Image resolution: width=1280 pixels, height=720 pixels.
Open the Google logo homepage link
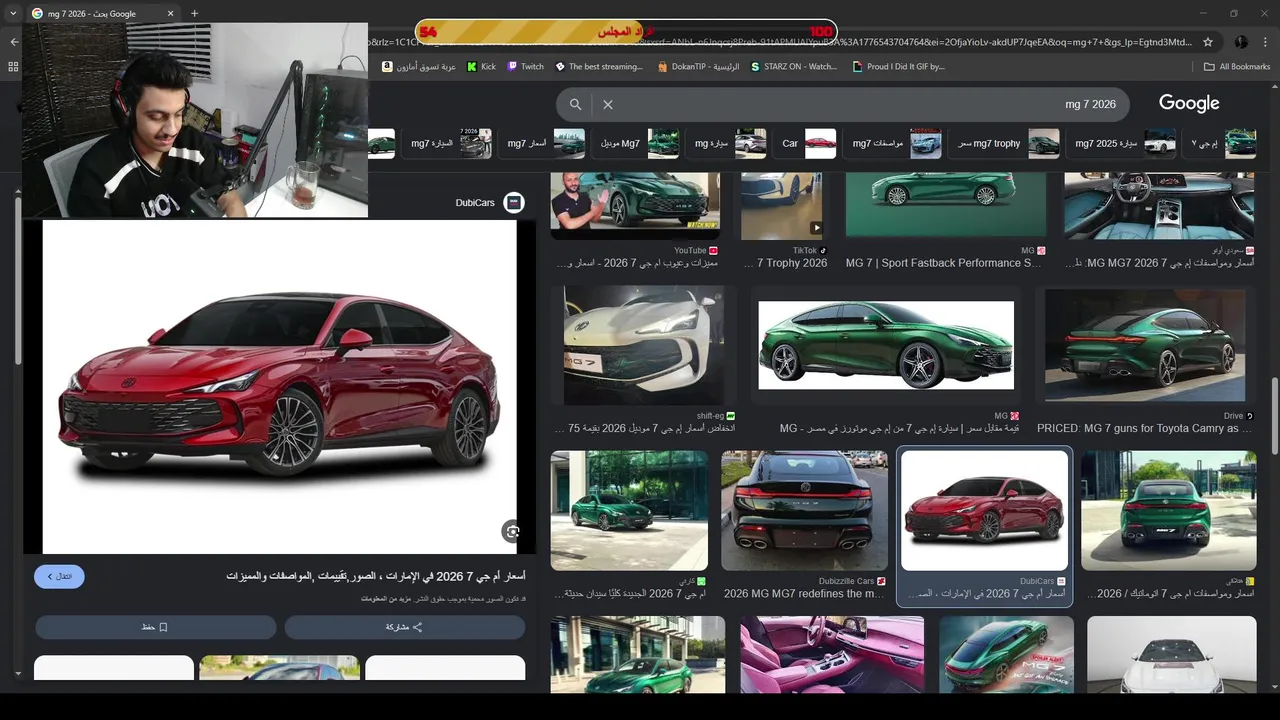coord(1189,103)
